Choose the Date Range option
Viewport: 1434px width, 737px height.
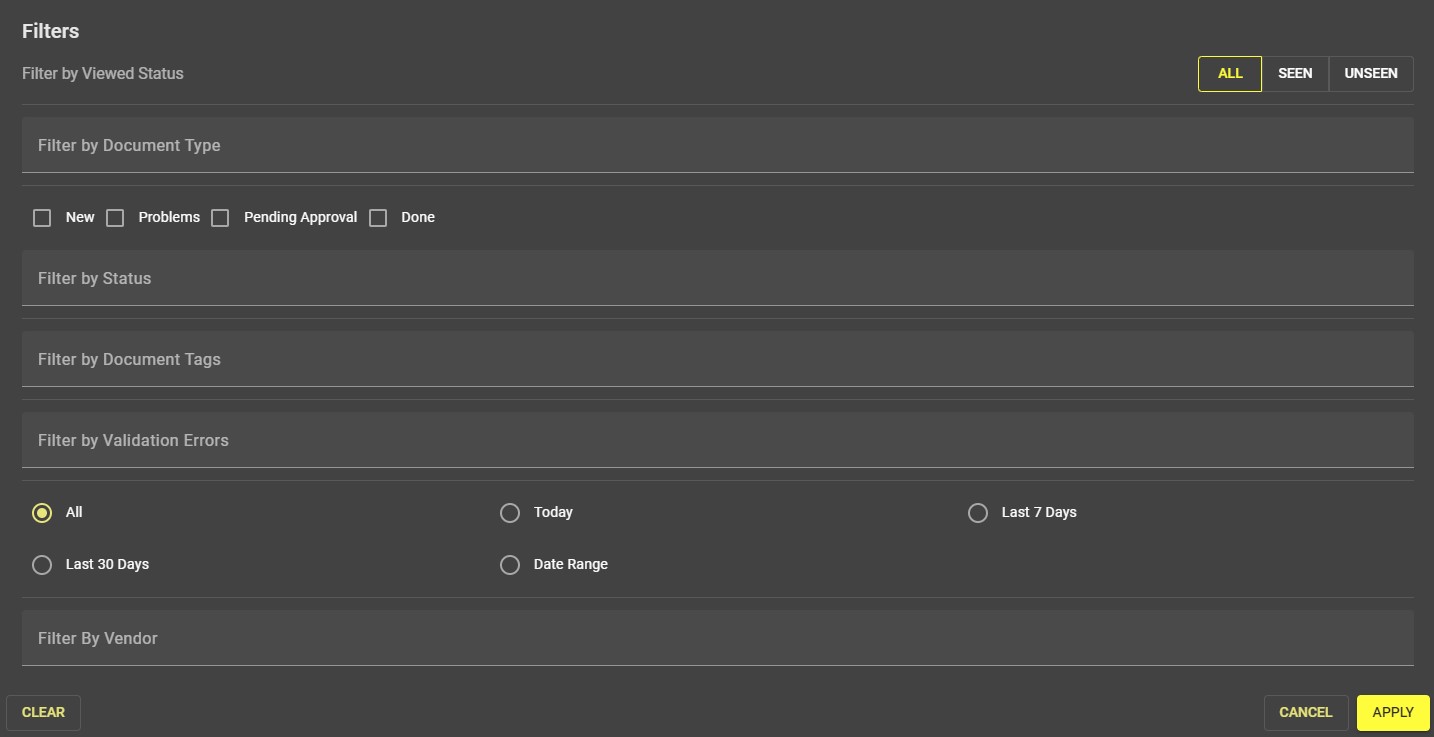coord(510,564)
